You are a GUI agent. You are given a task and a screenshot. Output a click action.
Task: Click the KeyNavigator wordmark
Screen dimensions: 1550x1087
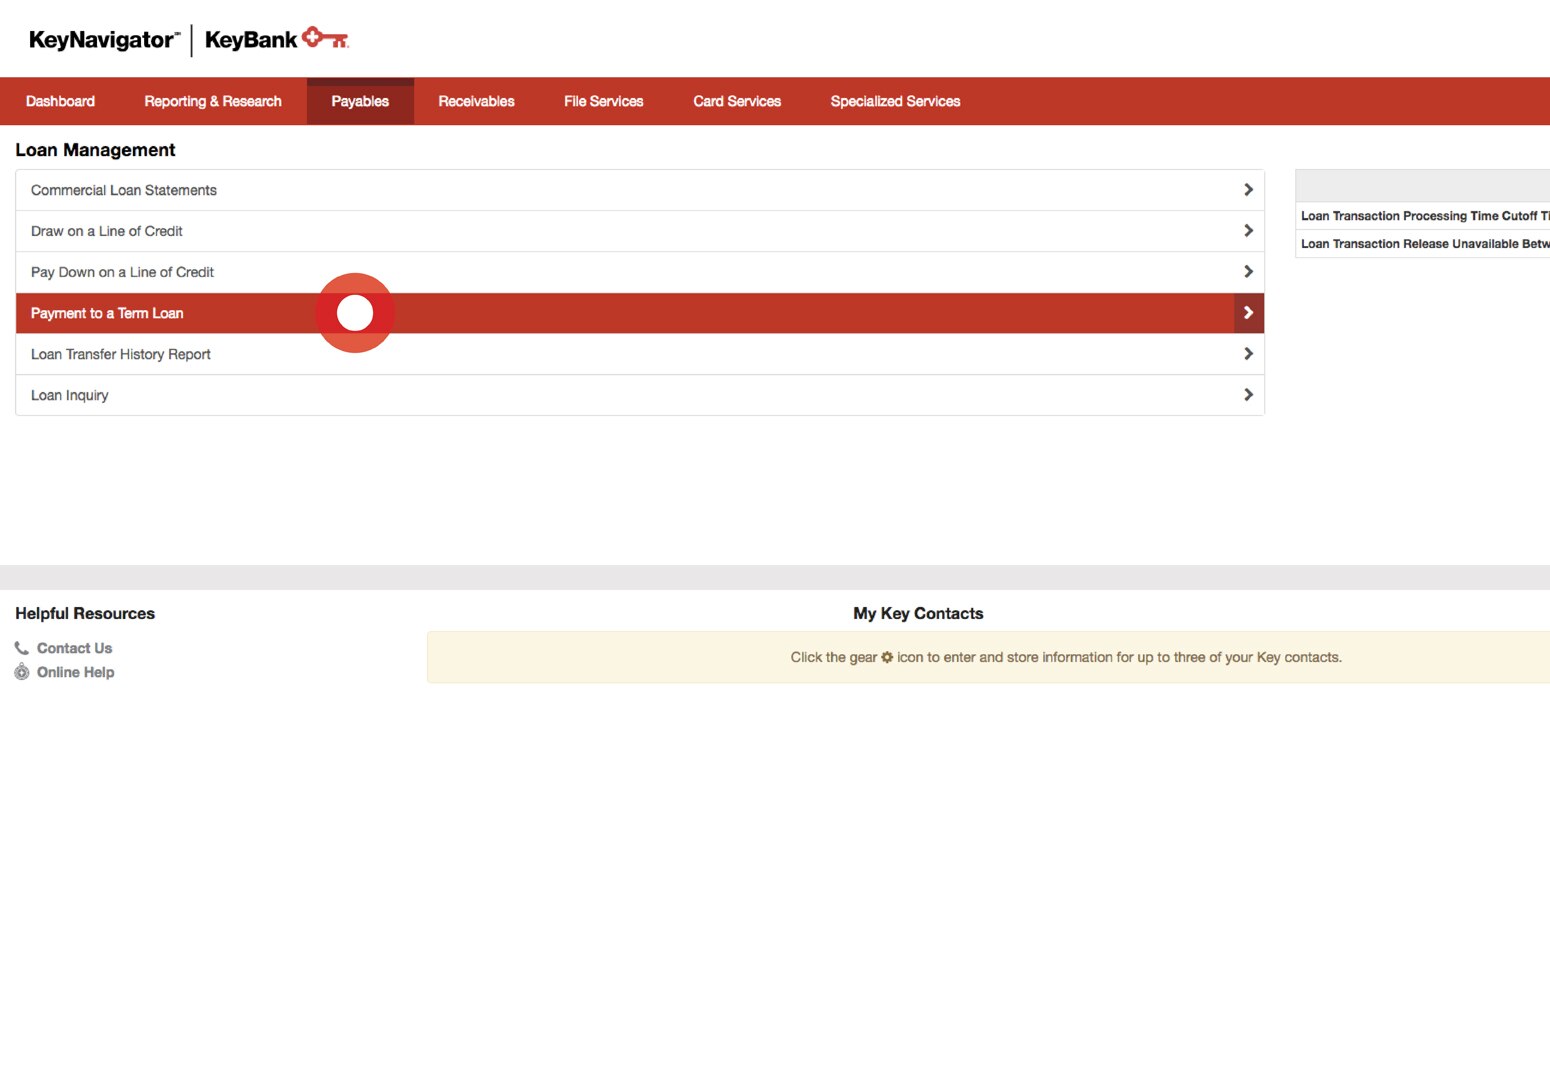coord(97,39)
